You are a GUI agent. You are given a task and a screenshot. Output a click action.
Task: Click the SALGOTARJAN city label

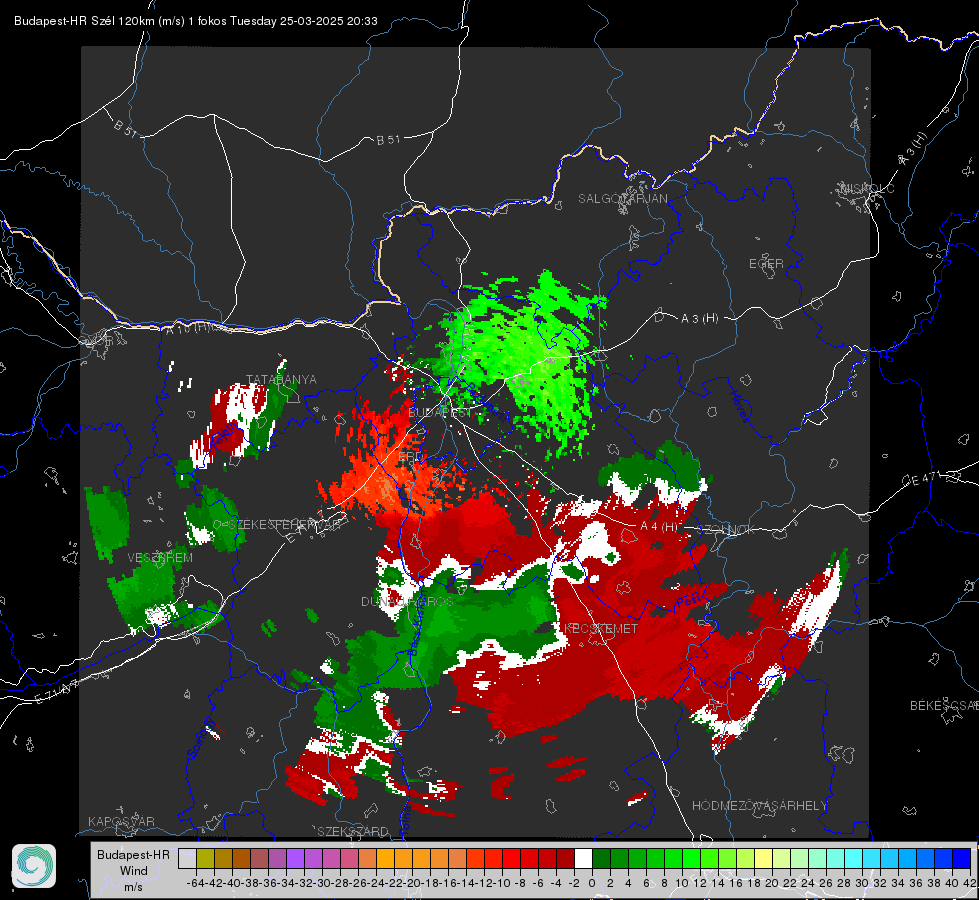coord(622,199)
